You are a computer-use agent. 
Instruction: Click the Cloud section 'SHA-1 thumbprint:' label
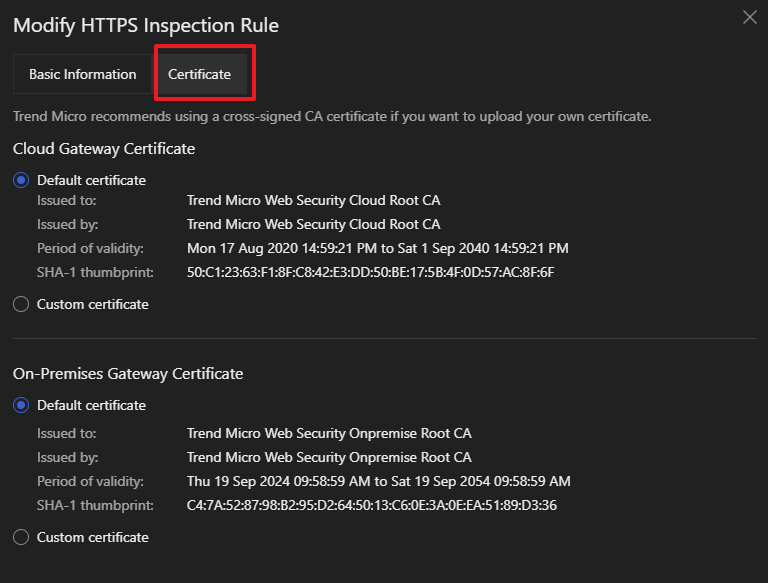pyautogui.click(x=95, y=272)
